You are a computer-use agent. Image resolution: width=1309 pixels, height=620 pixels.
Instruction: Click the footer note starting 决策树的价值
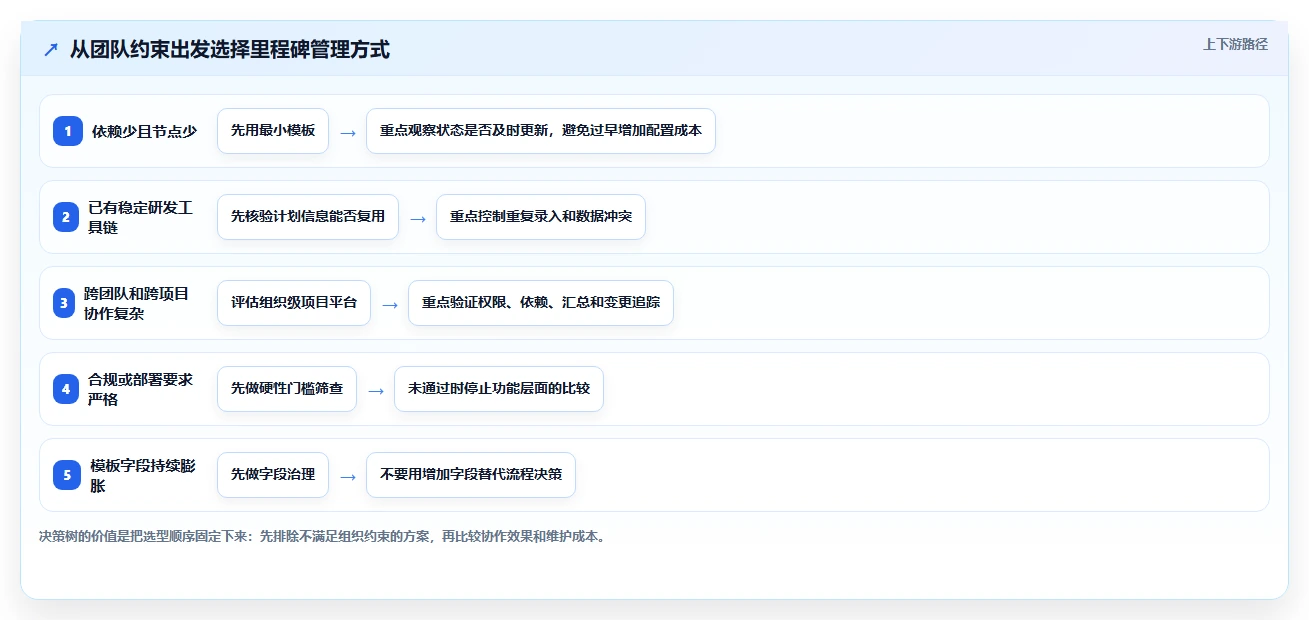pos(322,536)
